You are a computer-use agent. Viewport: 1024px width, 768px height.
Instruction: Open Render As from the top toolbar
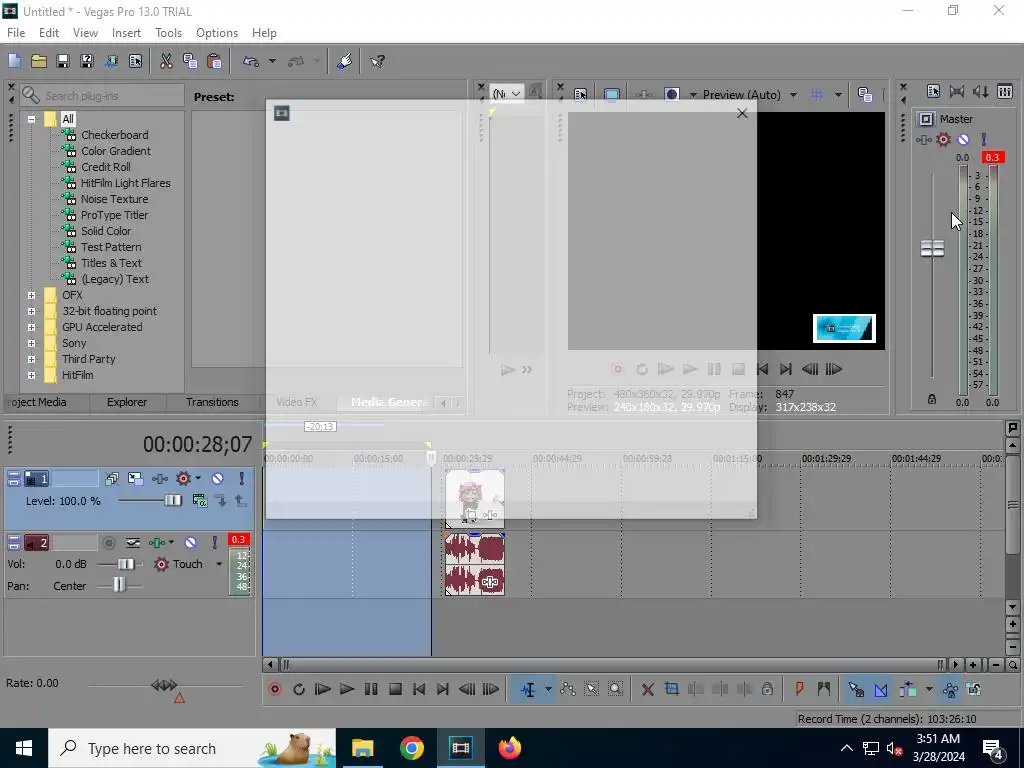click(111, 61)
